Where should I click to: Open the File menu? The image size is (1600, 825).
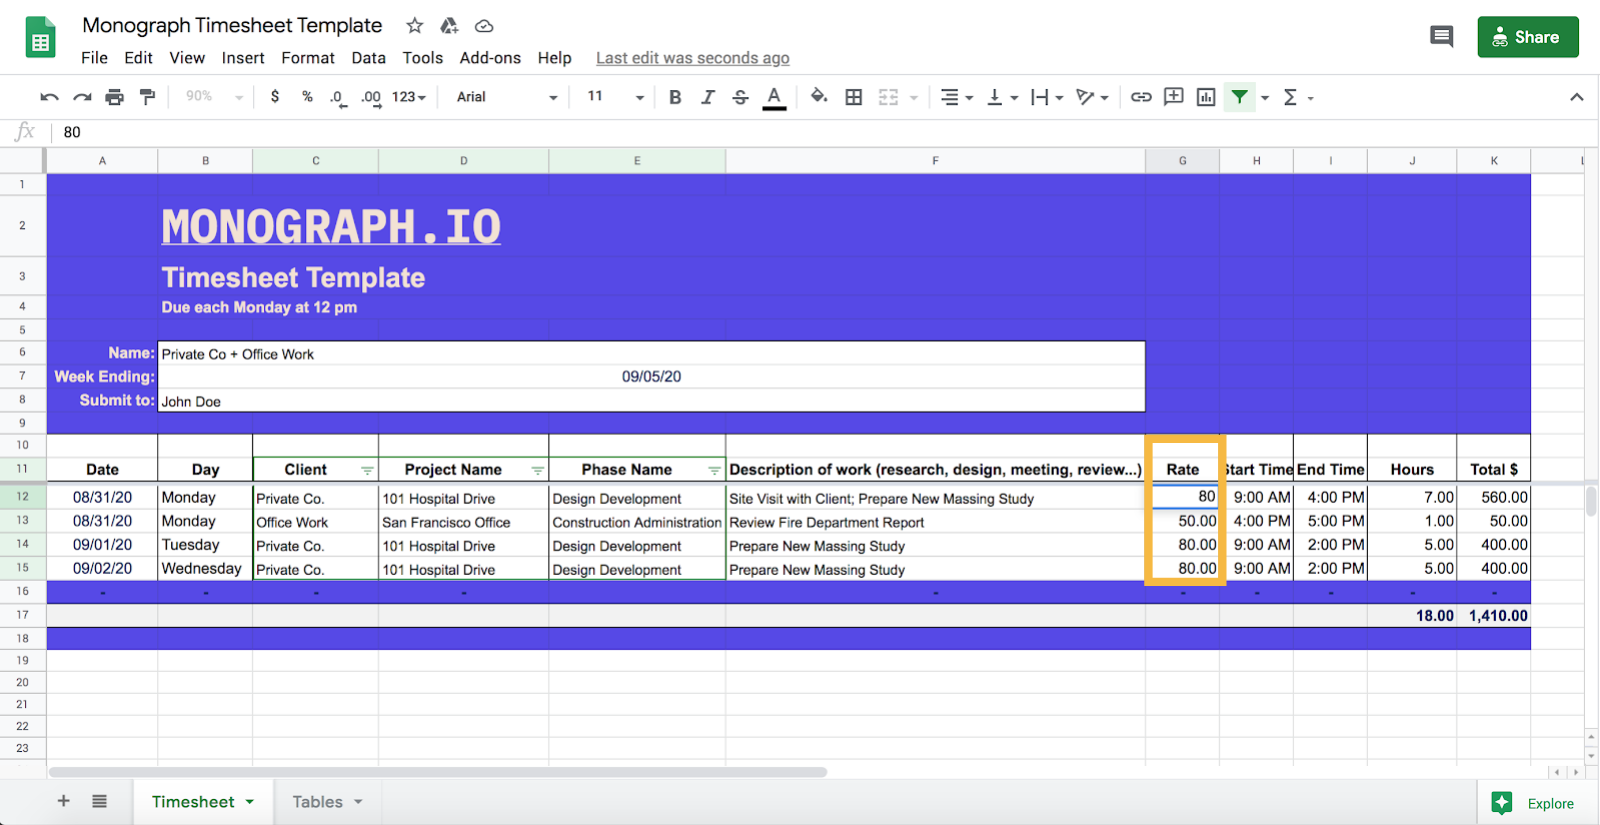tap(94, 58)
